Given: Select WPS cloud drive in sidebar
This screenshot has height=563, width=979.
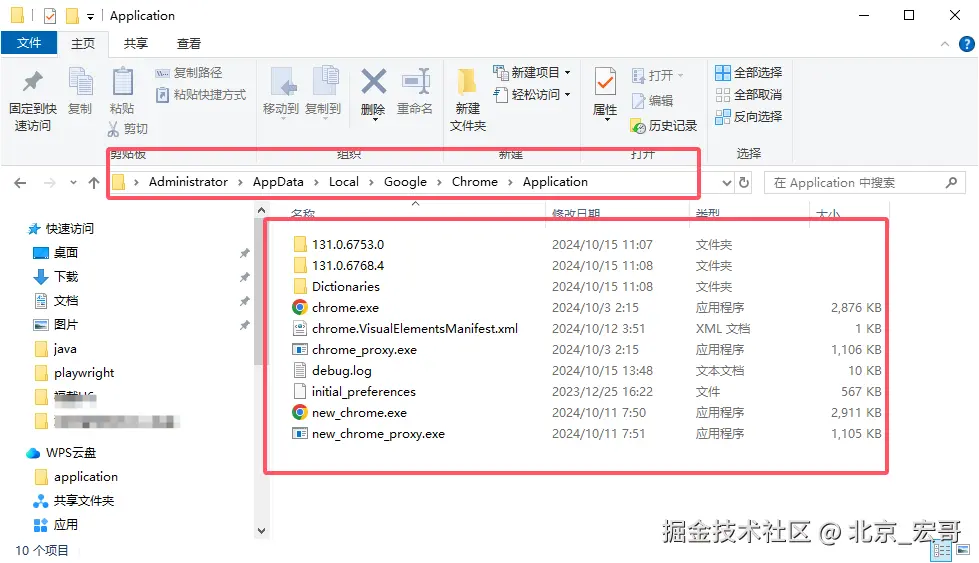Looking at the screenshot, I should pyautogui.click(x=61, y=453).
